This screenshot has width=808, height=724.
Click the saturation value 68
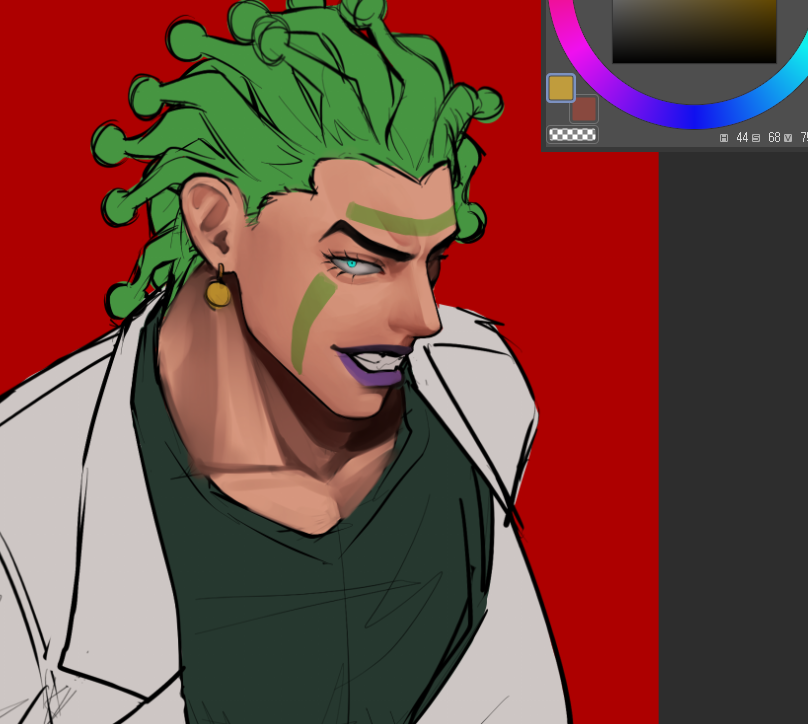(x=774, y=138)
